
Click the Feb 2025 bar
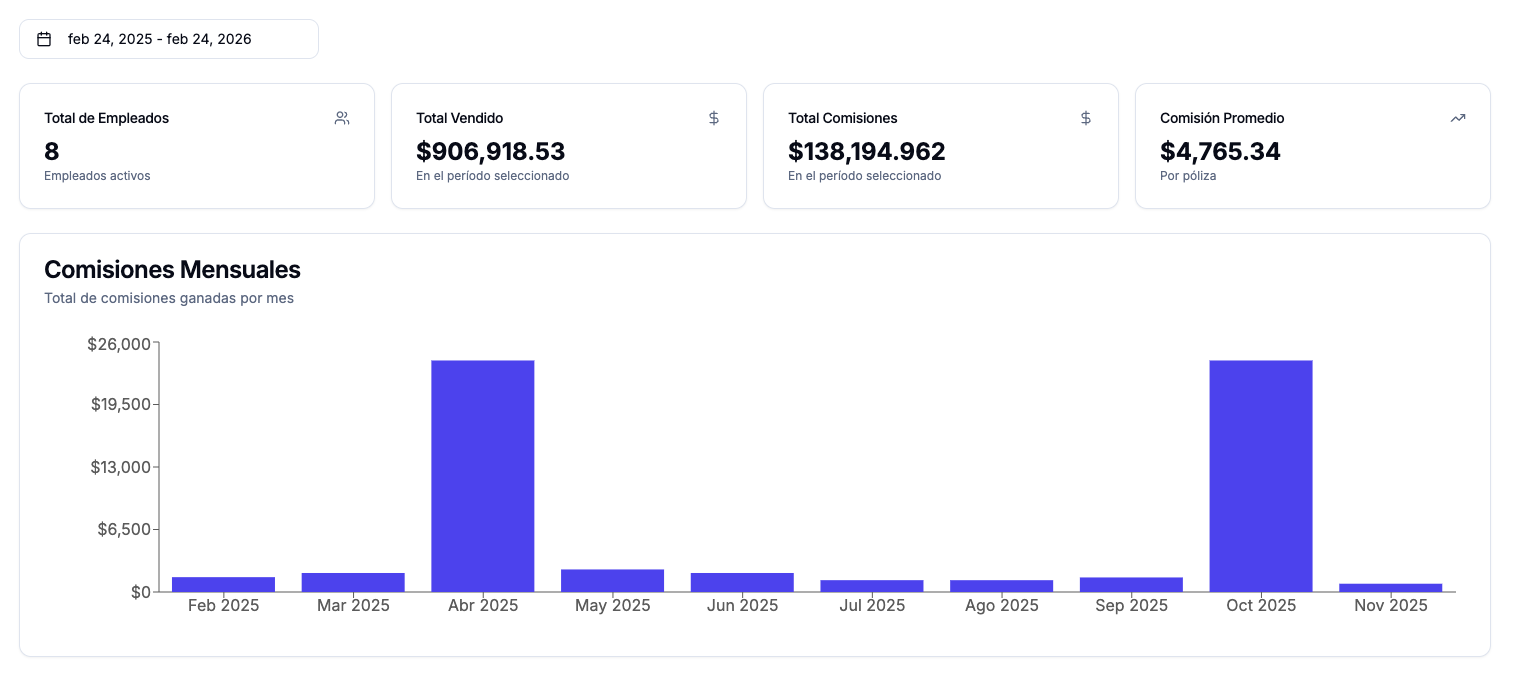(x=223, y=584)
